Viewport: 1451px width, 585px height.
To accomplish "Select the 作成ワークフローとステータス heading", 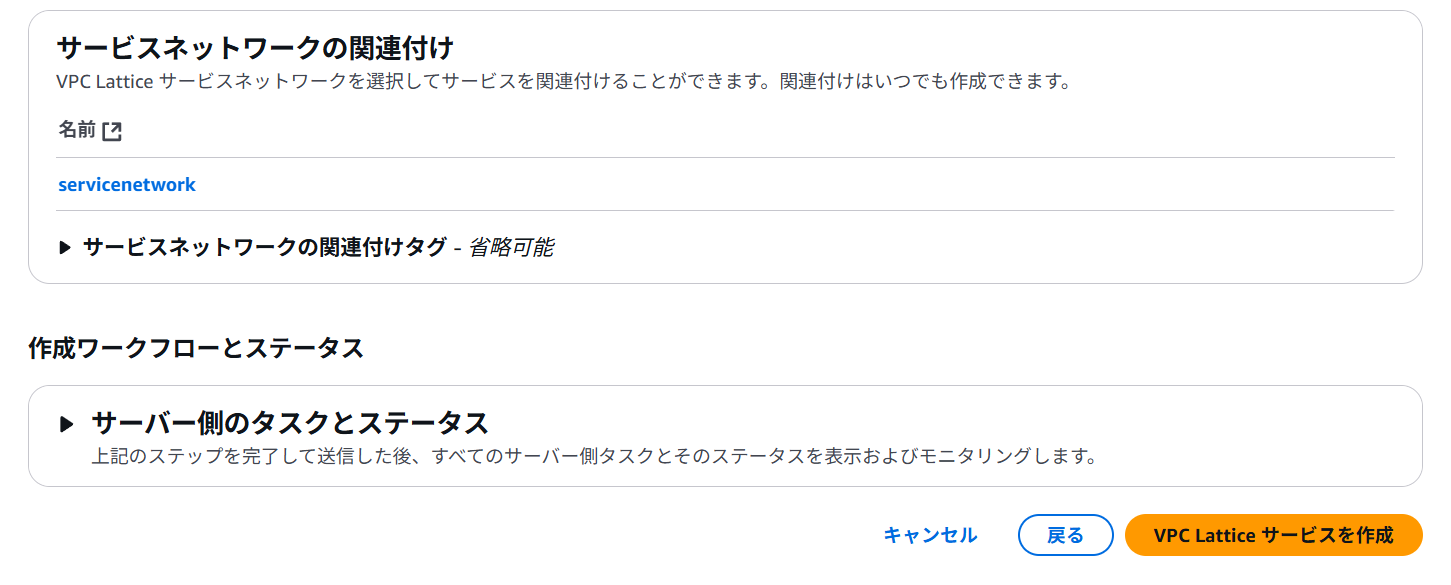I will pyautogui.click(x=196, y=348).
